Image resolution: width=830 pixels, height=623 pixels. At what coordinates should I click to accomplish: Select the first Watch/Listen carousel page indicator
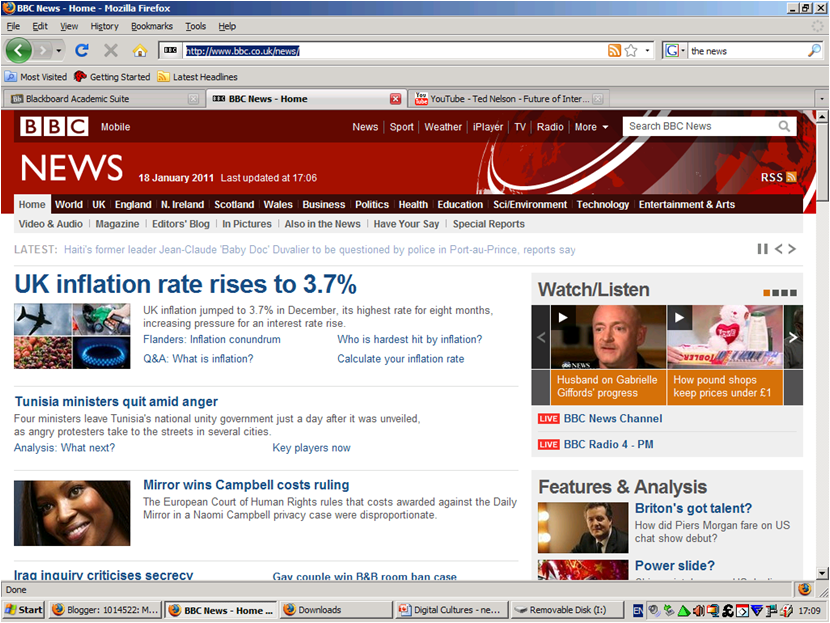pos(766,293)
